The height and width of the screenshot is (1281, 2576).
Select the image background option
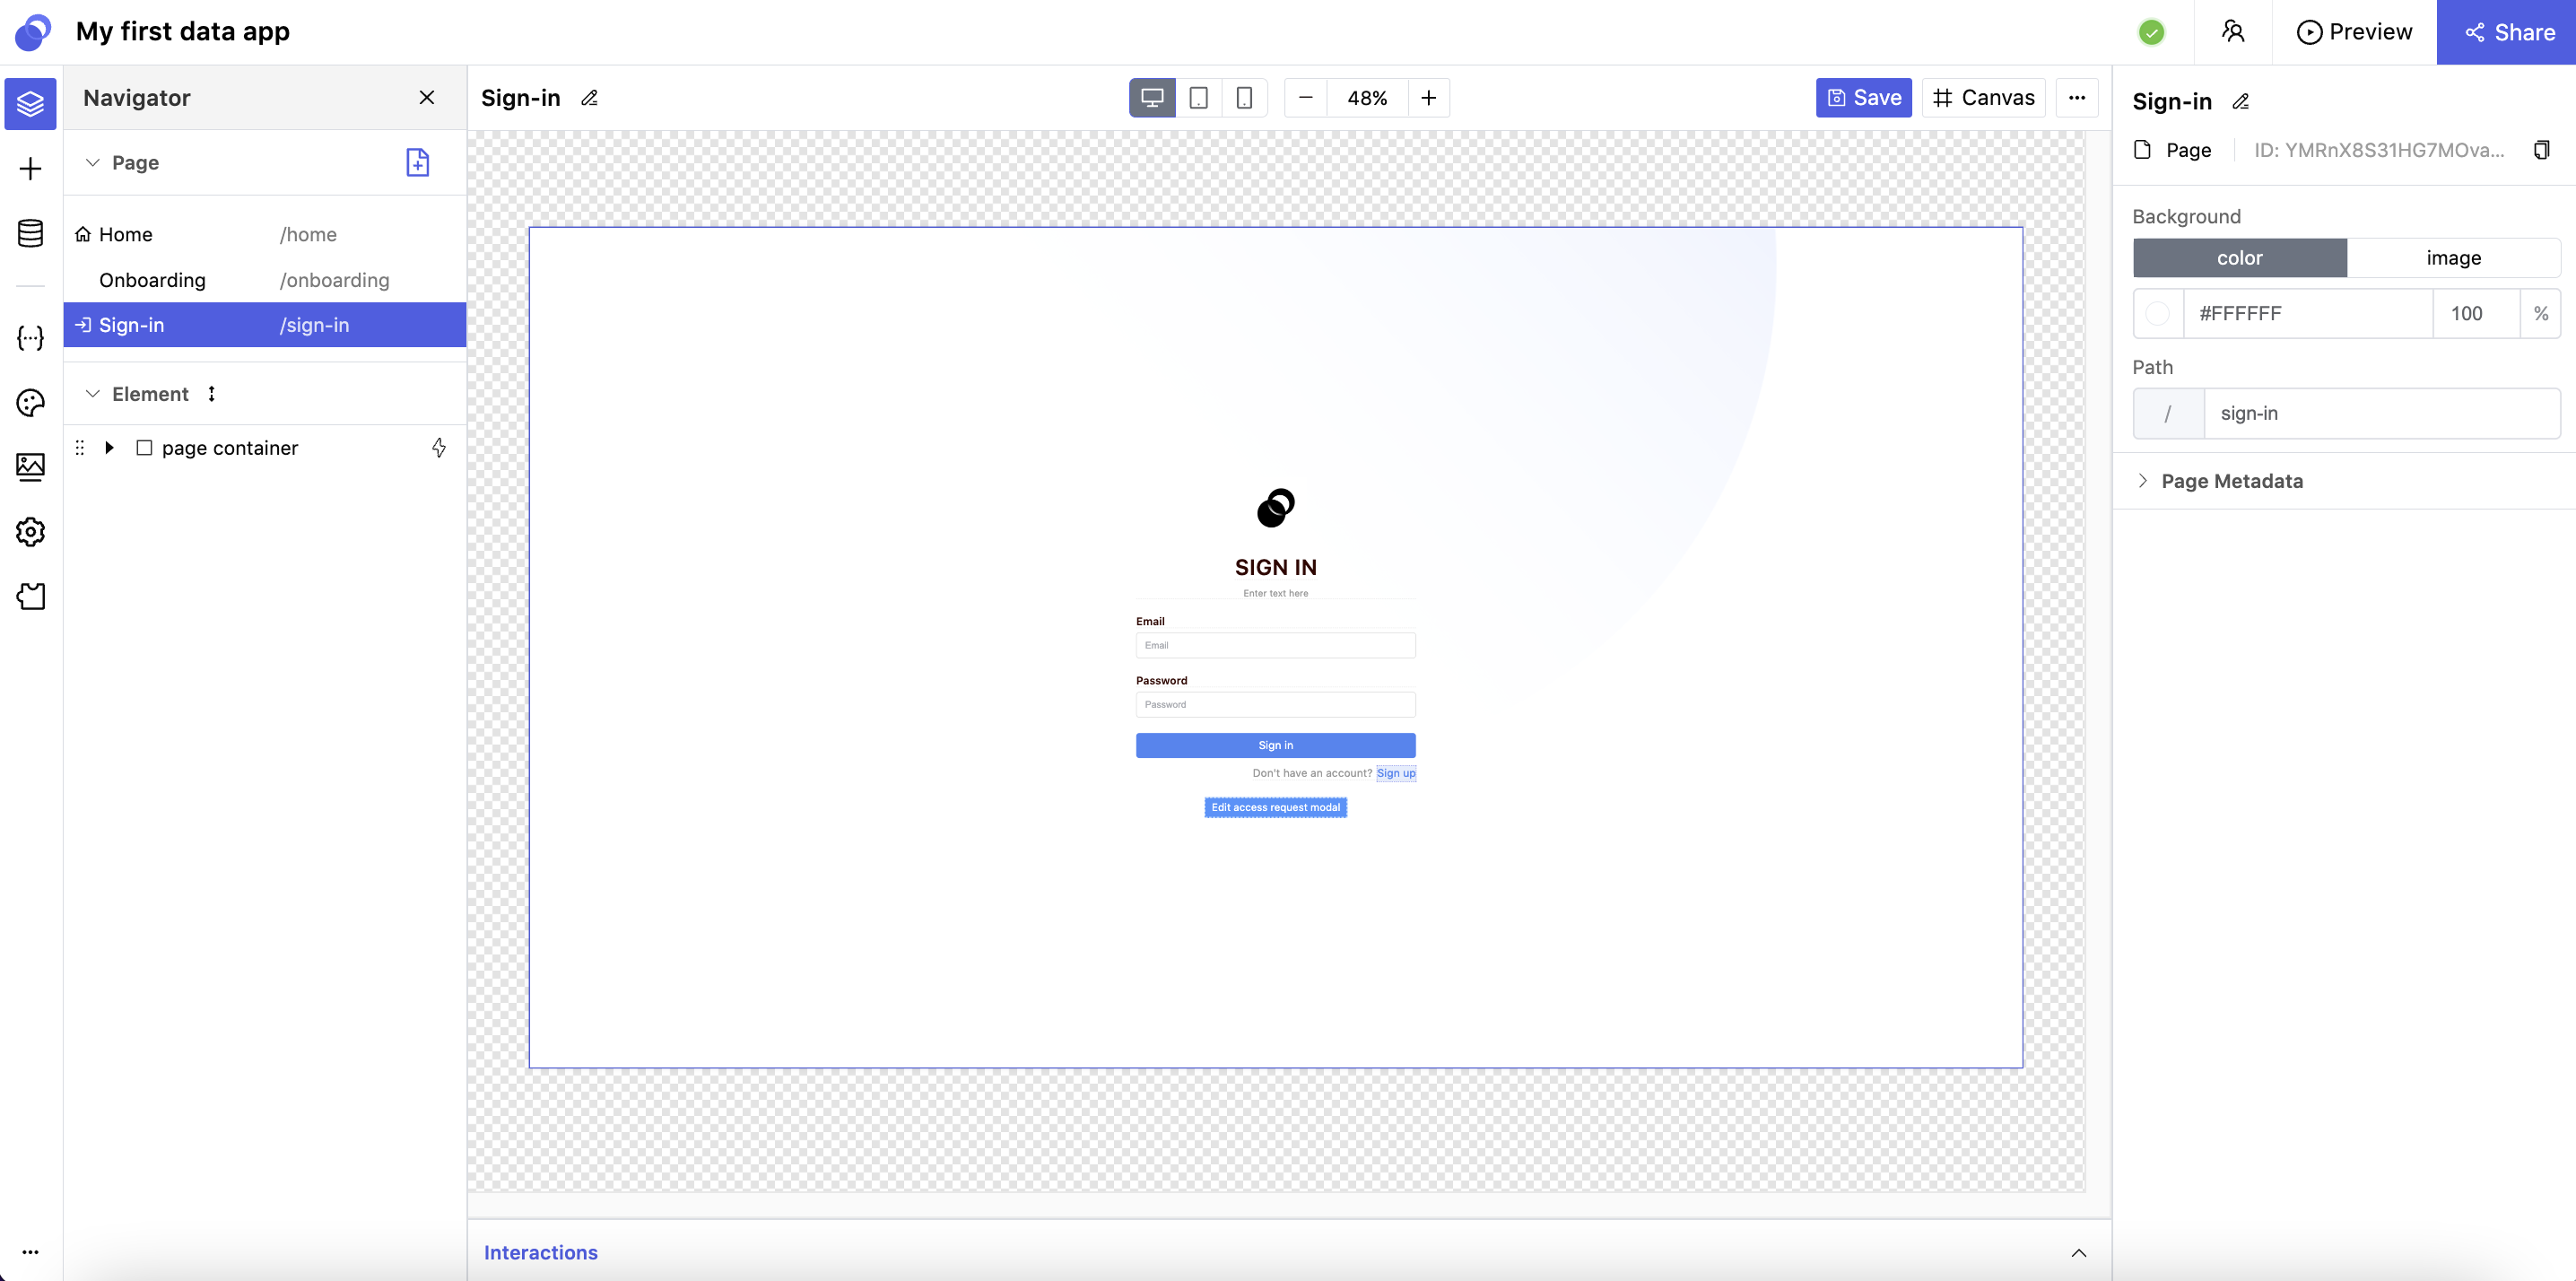(x=2452, y=258)
